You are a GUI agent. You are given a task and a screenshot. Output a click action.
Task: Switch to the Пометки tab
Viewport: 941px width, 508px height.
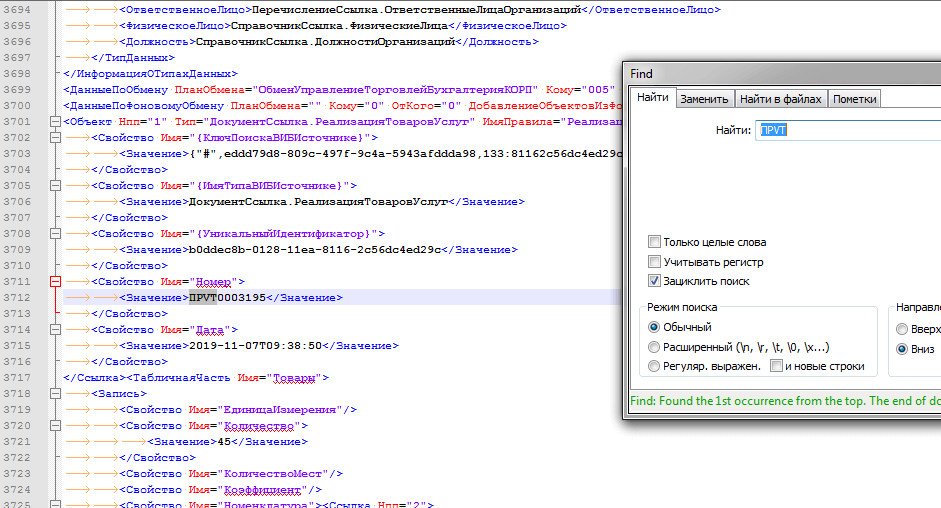pyautogui.click(x=854, y=99)
